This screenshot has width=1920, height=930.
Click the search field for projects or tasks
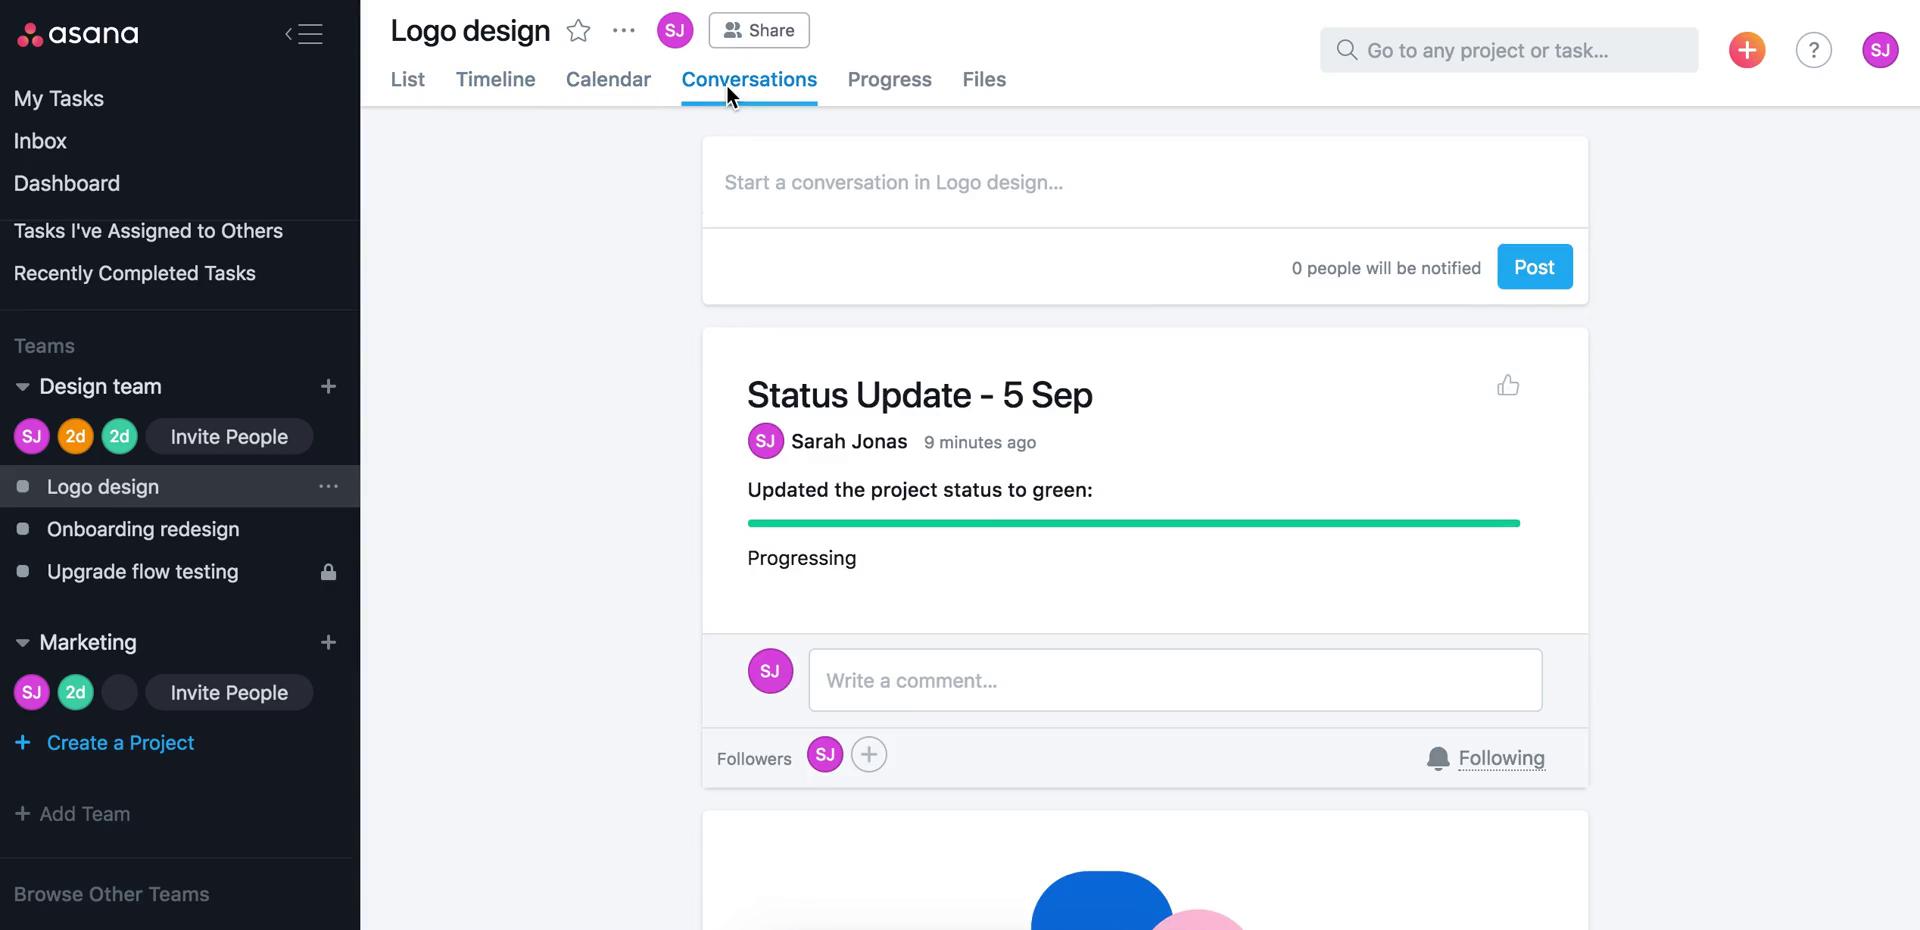point(1509,50)
